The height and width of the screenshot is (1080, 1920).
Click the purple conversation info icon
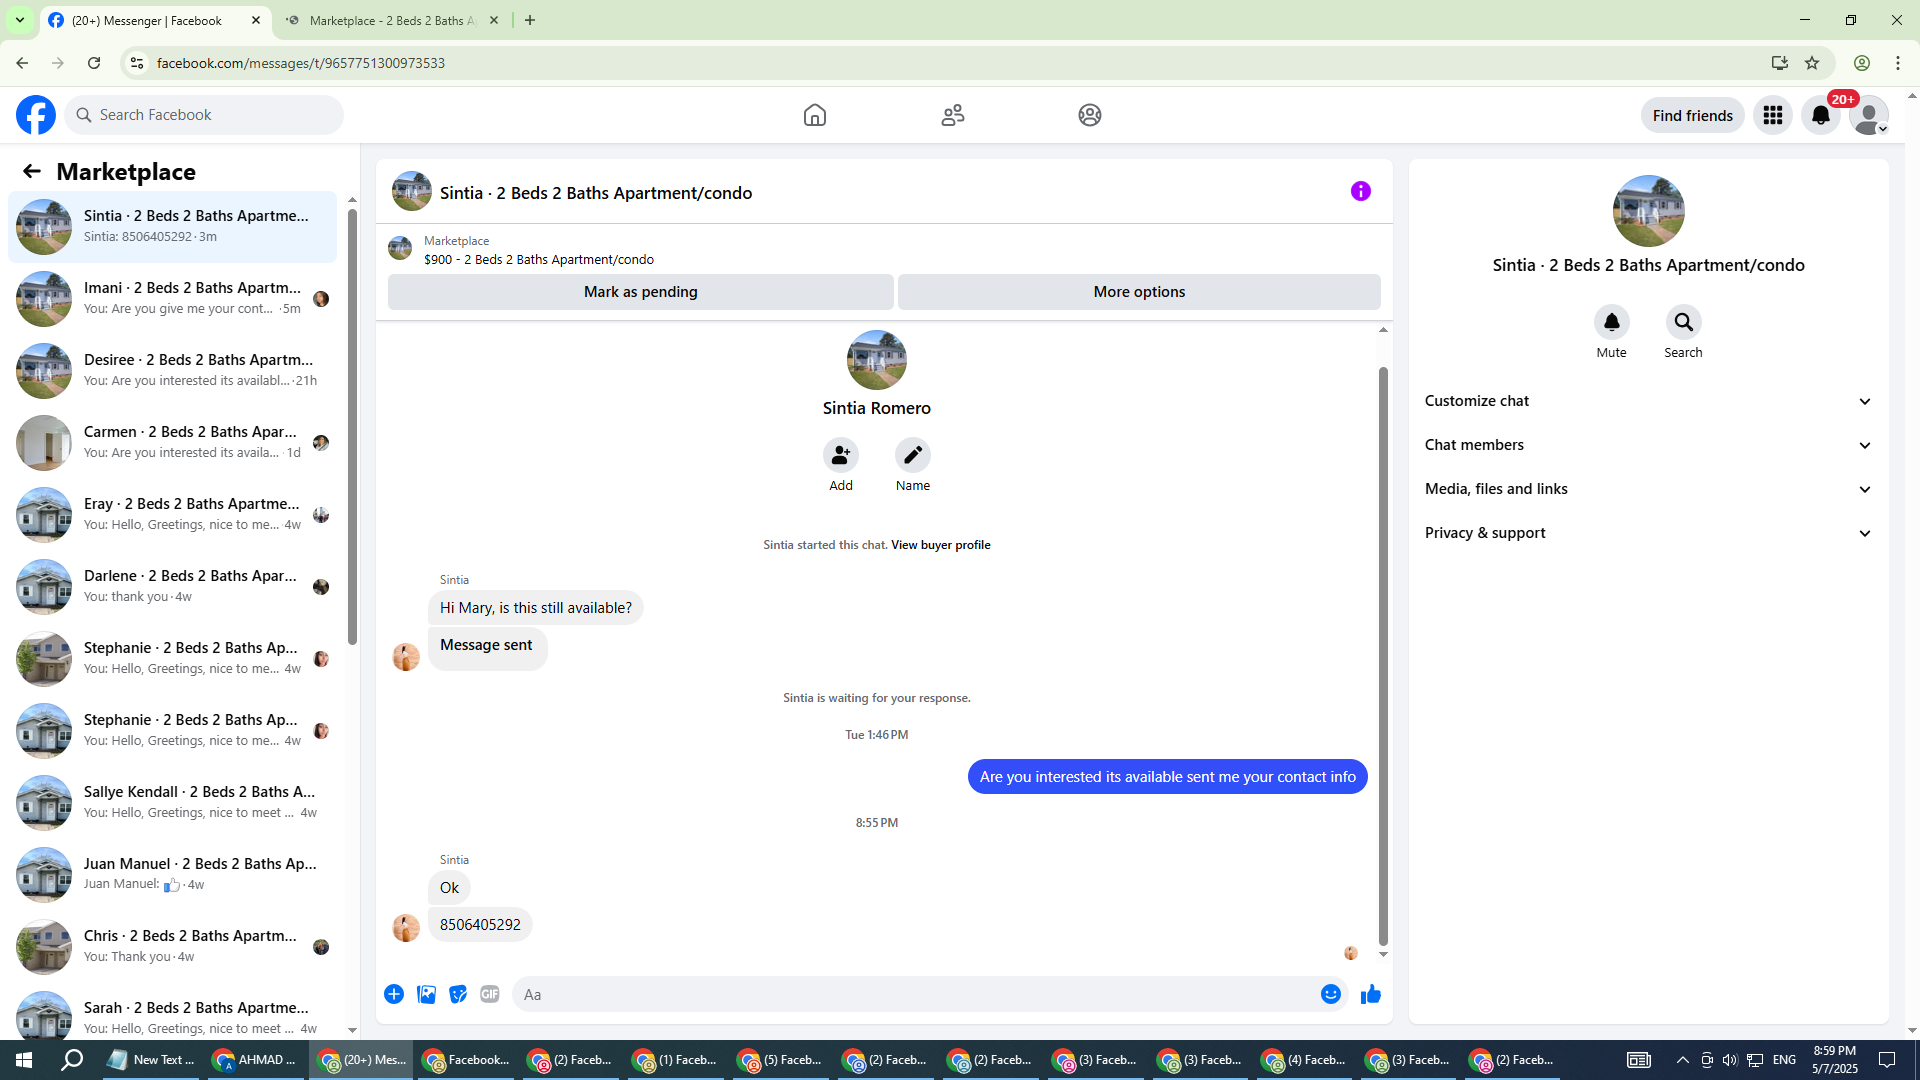point(1360,191)
